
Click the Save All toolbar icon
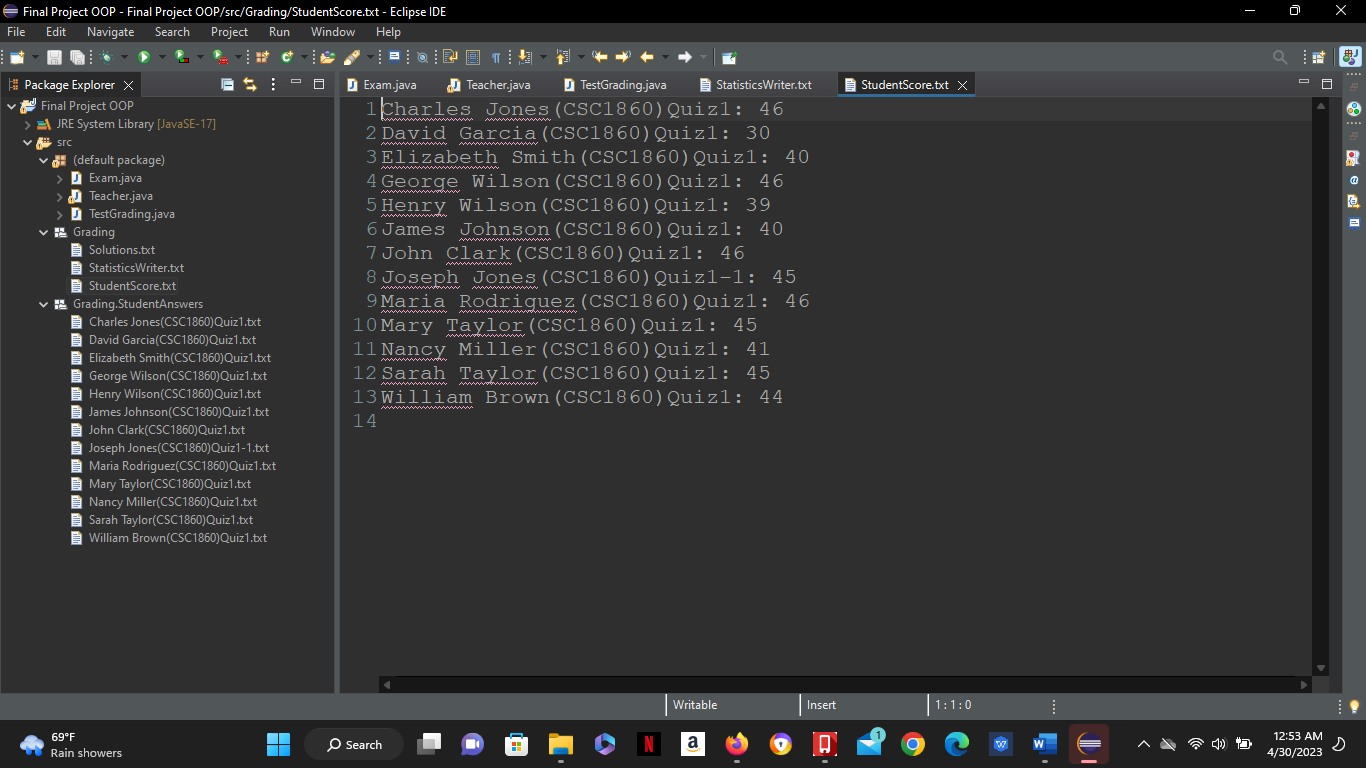coord(76,57)
